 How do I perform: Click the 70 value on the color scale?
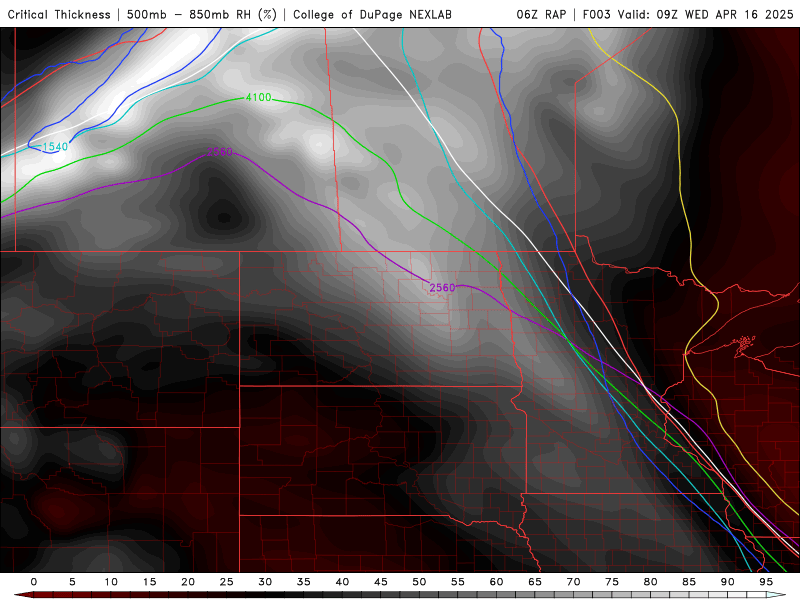point(573,582)
